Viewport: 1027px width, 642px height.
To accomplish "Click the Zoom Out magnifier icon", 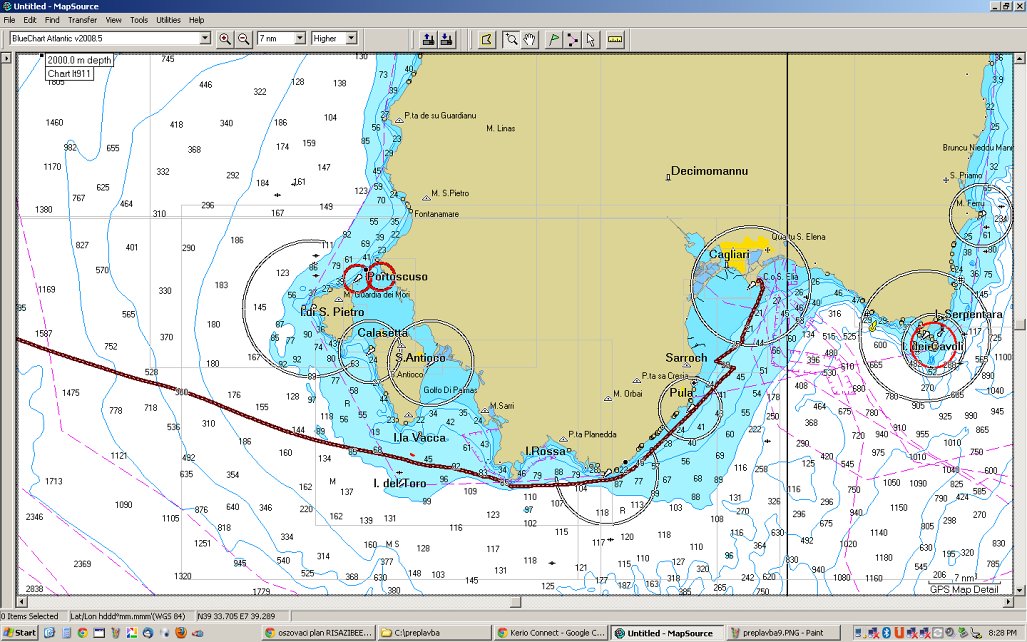I will (x=243, y=39).
